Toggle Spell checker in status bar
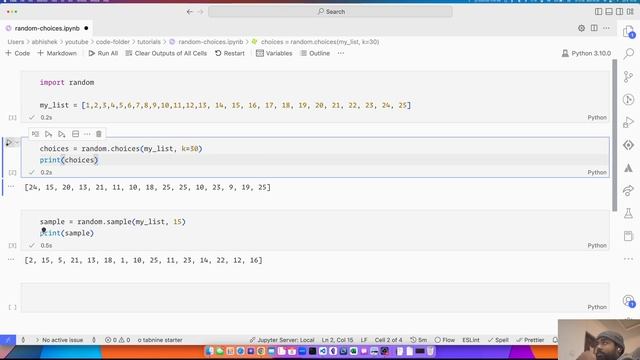Image resolution: width=640 pixels, height=360 pixels. pos(498,340)
